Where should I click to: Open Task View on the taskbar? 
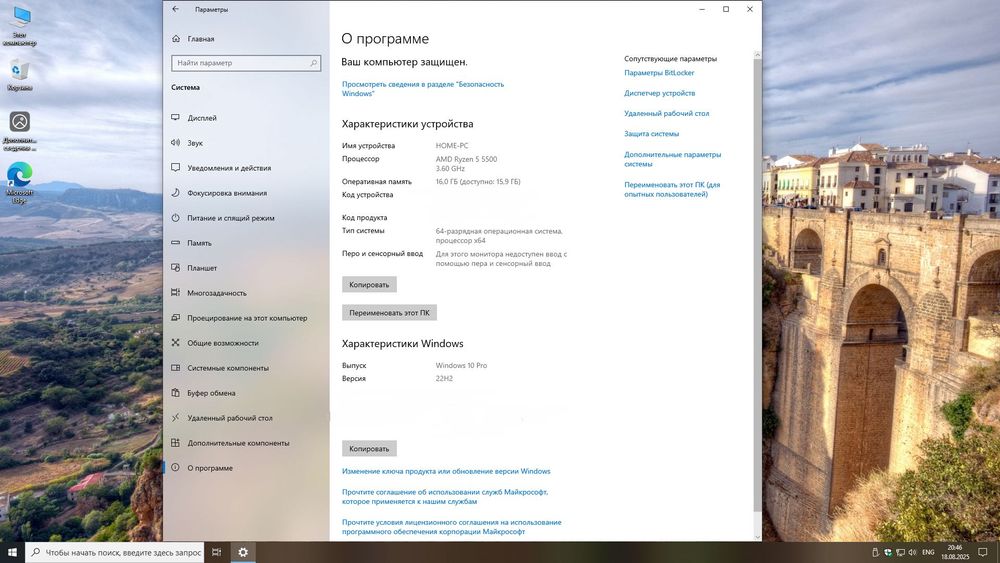[217, 552]
